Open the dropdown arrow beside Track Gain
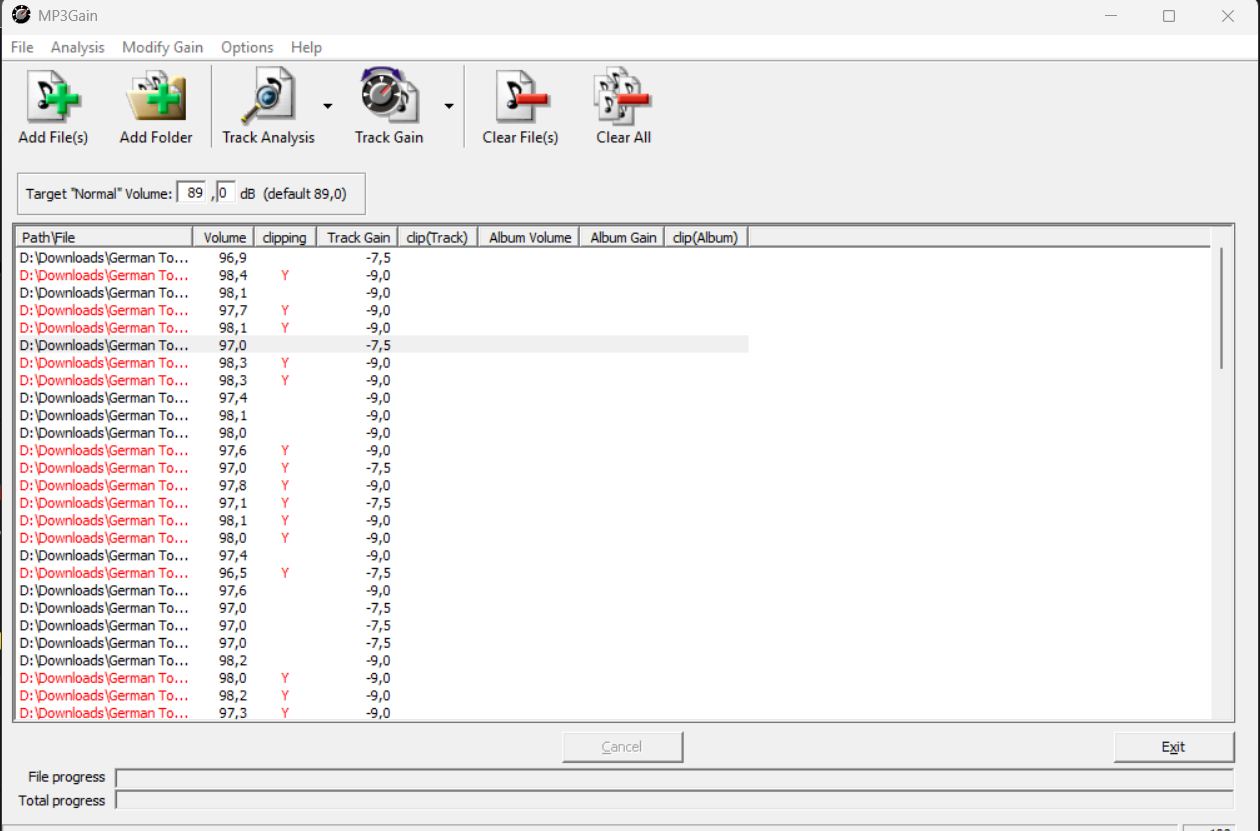 click(449, 106)
